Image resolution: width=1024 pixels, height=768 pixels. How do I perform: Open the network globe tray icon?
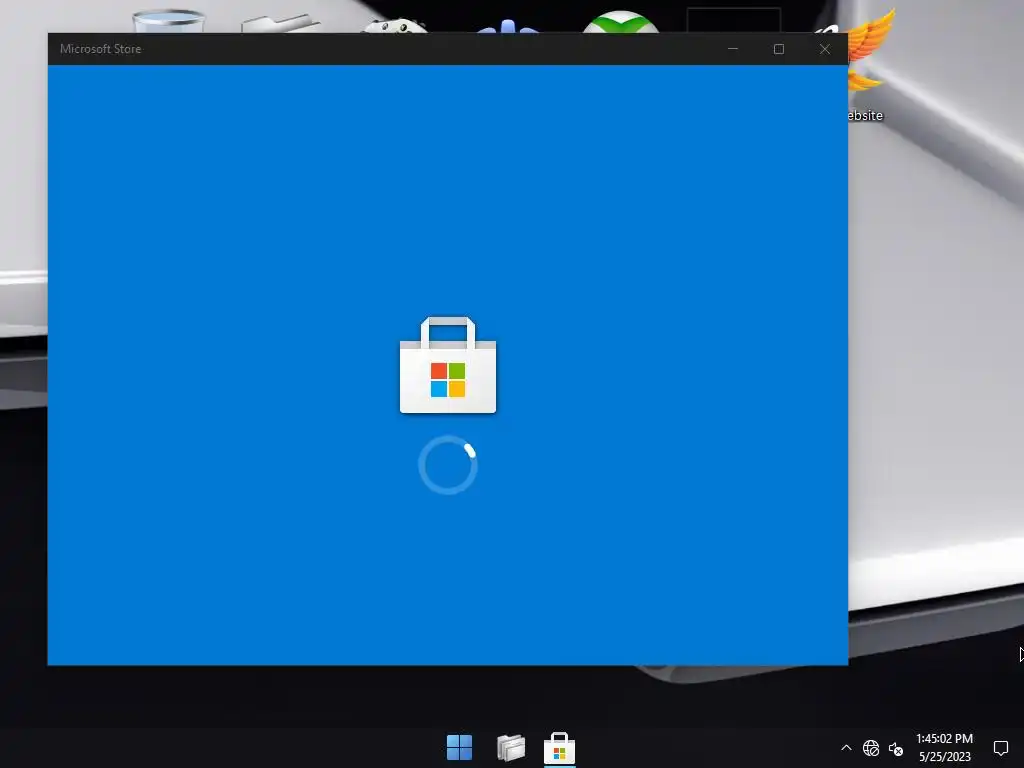click(x=871, y=748)
